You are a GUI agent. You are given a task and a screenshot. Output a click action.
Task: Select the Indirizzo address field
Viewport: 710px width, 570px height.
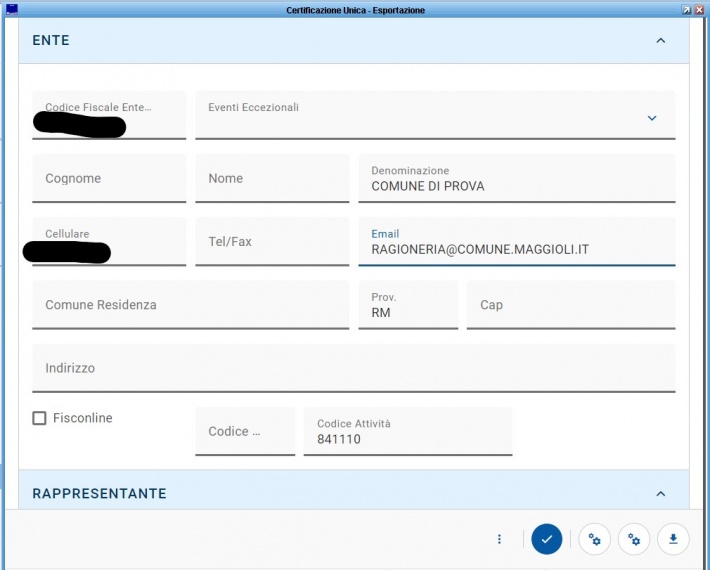[353, 368]
